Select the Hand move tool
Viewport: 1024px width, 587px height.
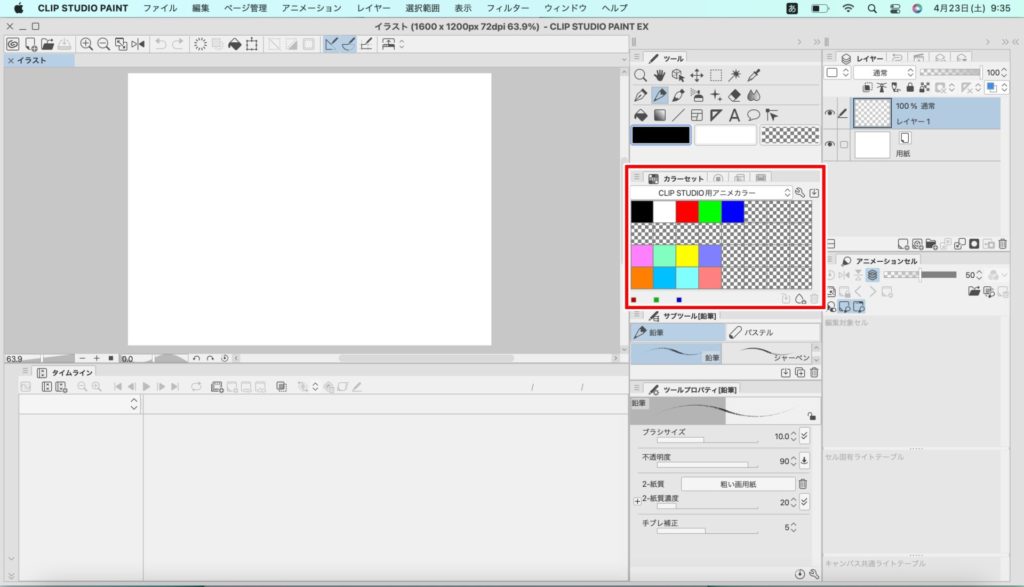[x=660, y=75]
